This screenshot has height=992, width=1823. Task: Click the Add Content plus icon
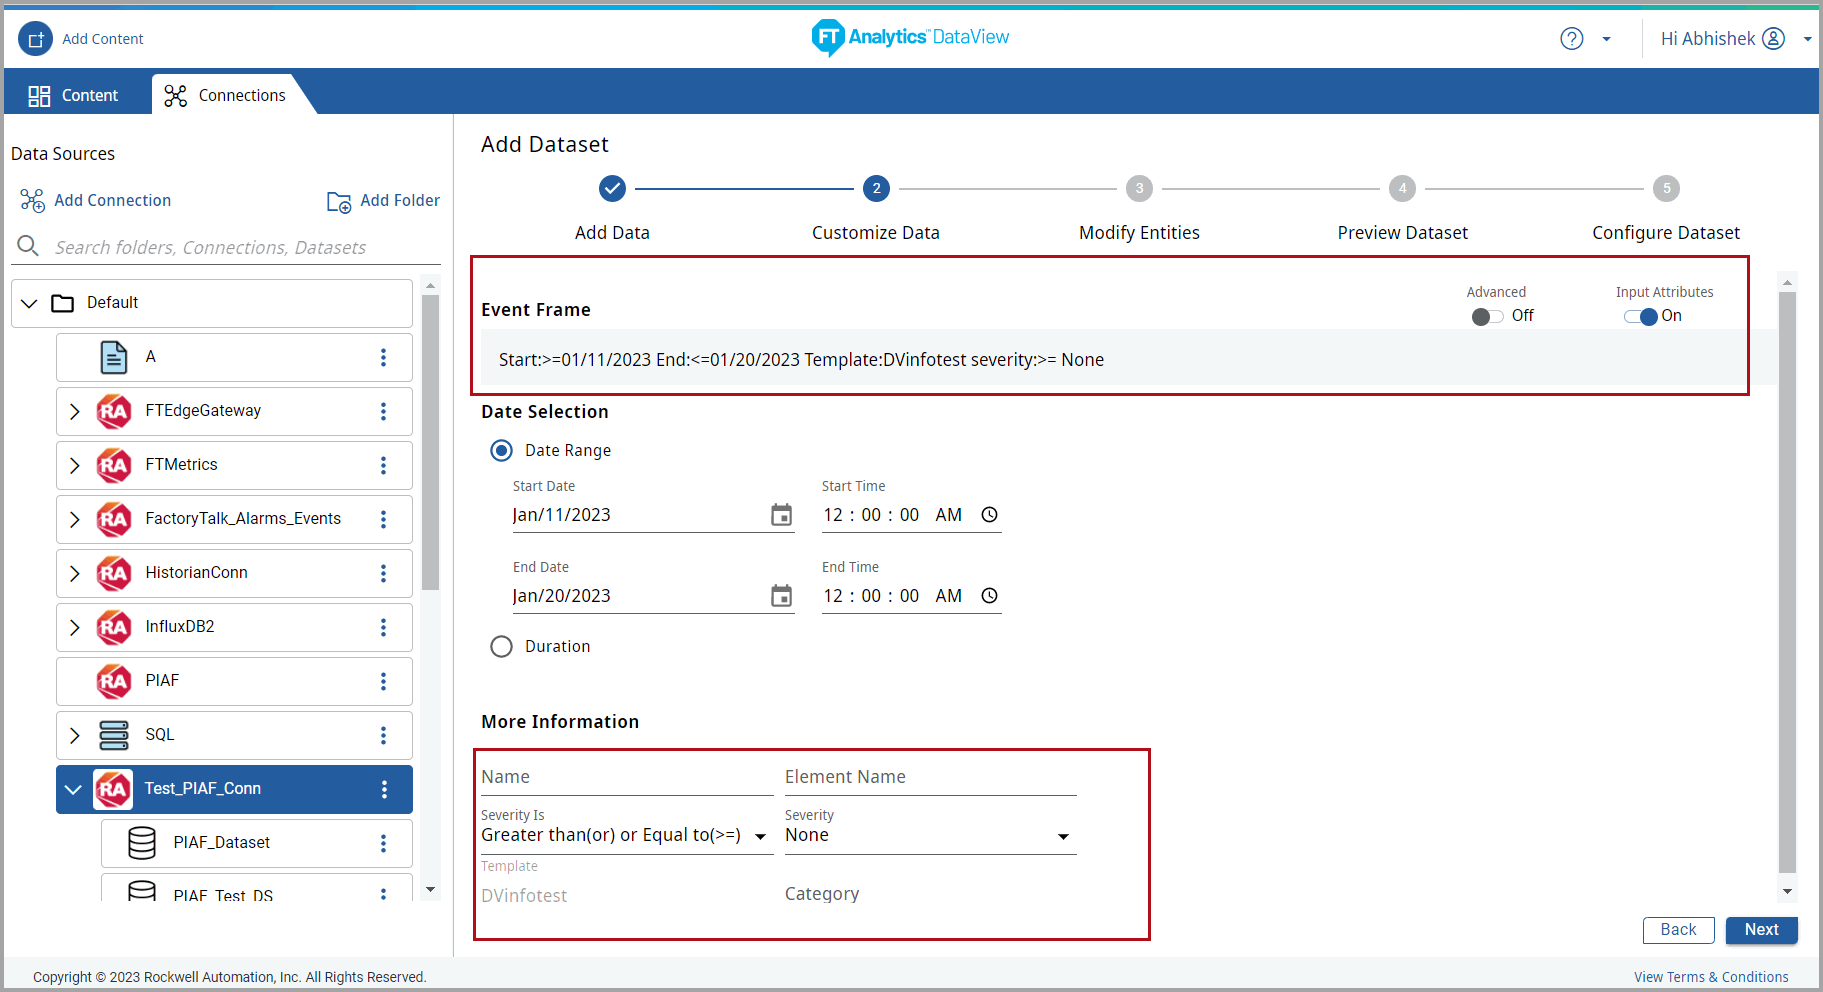click(x=36, y=39)
